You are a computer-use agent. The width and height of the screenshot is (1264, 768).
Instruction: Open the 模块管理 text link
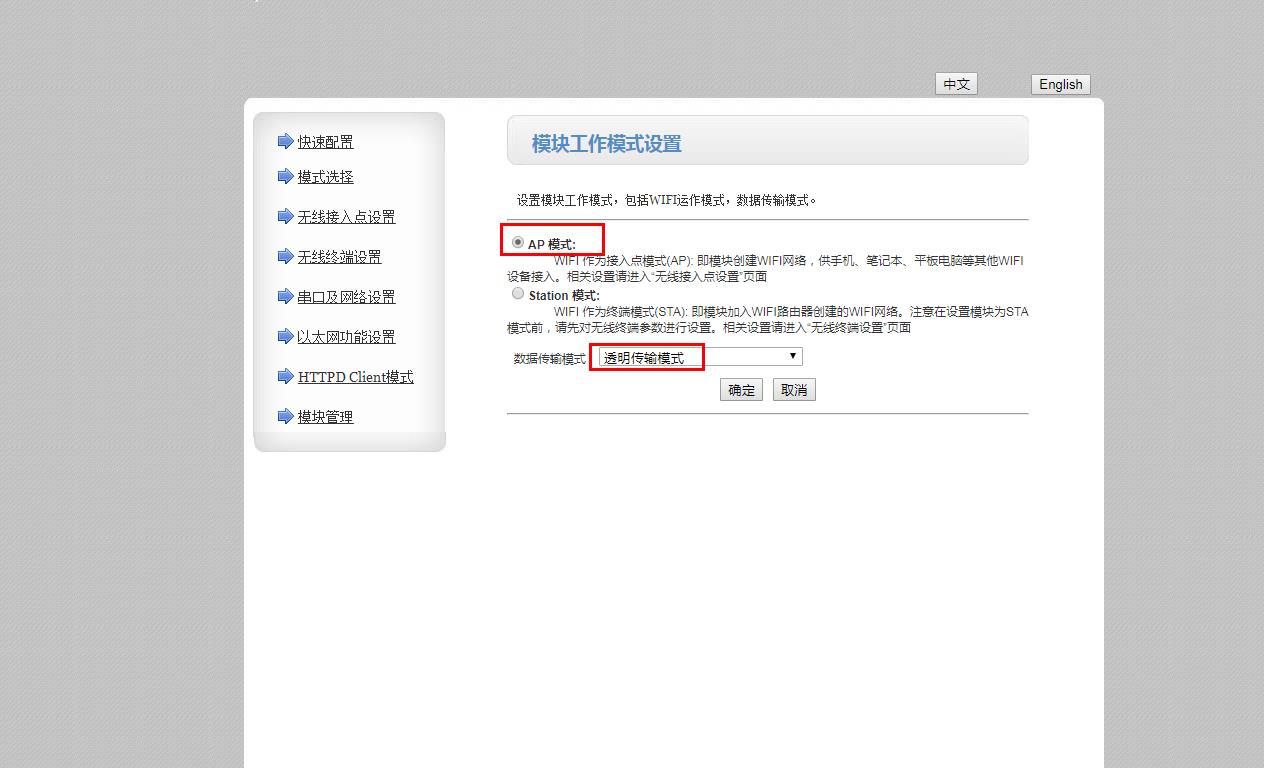click(x=325, y=417)
